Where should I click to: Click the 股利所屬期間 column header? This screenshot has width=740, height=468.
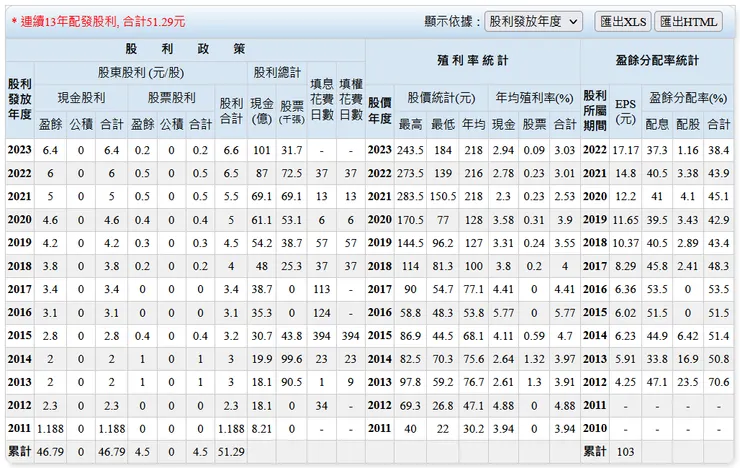(595, 110)
